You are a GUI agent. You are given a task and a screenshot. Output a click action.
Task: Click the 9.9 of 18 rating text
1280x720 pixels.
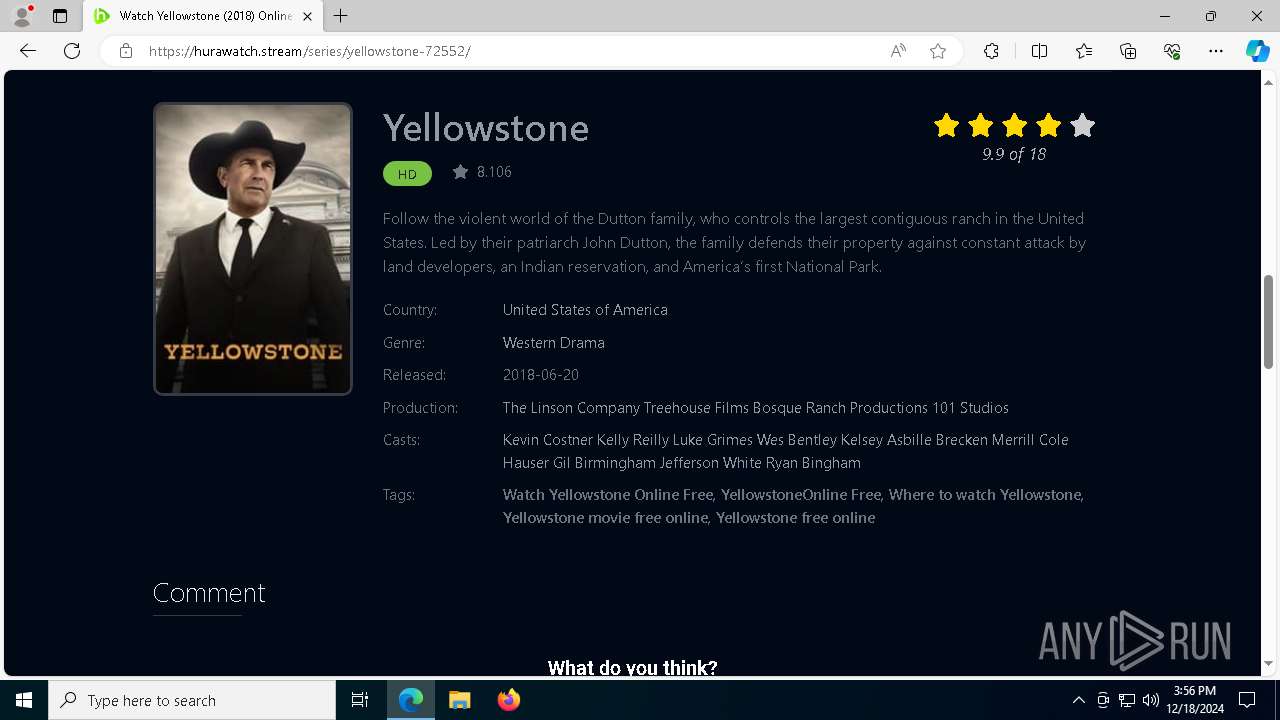1014,154
